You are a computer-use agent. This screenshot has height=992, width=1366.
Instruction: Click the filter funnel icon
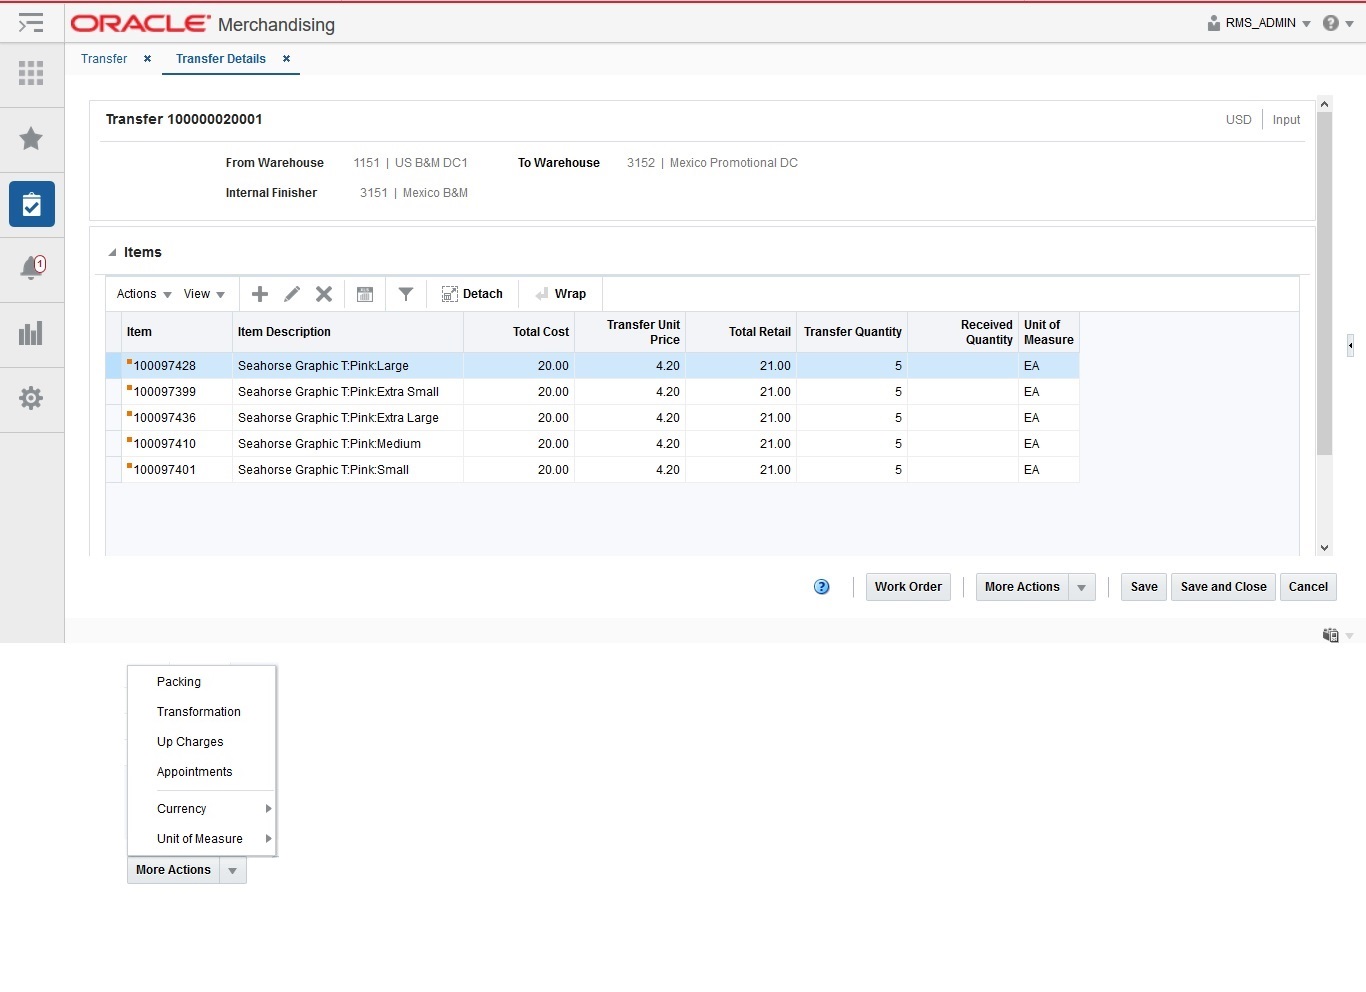(406, 294)
